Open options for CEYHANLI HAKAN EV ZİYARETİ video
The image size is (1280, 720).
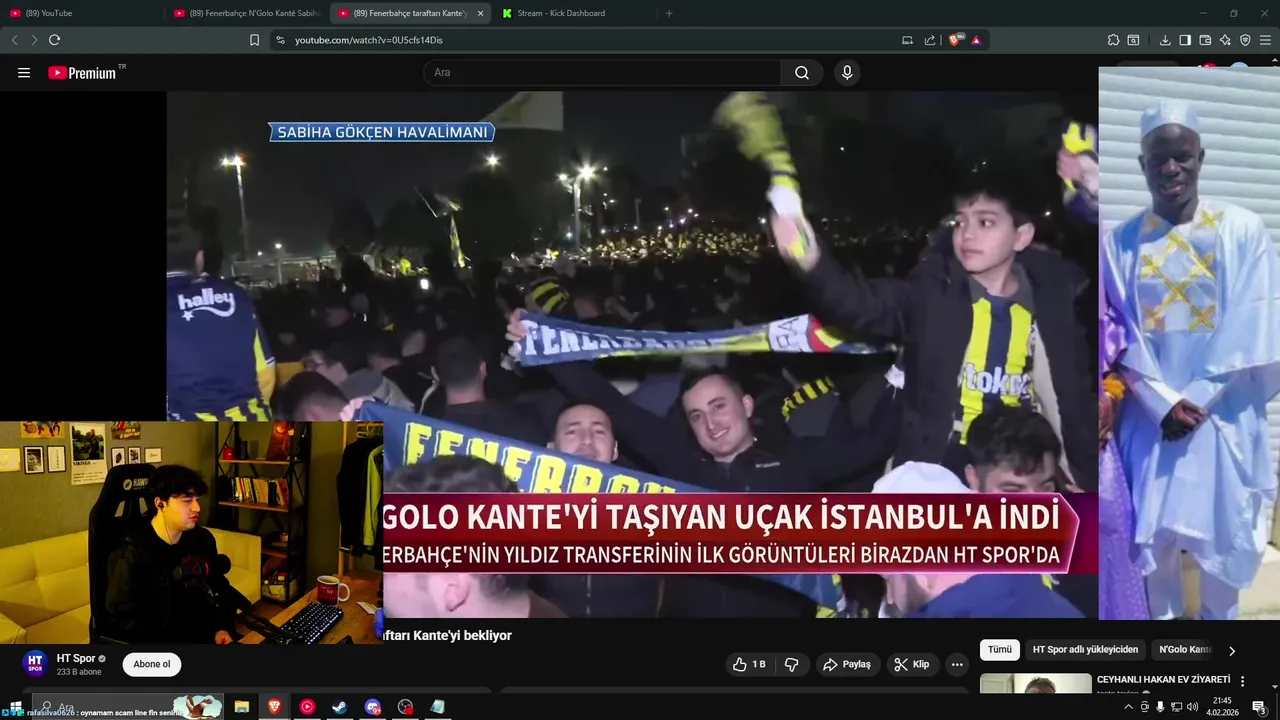click(x=1243, y=681)
